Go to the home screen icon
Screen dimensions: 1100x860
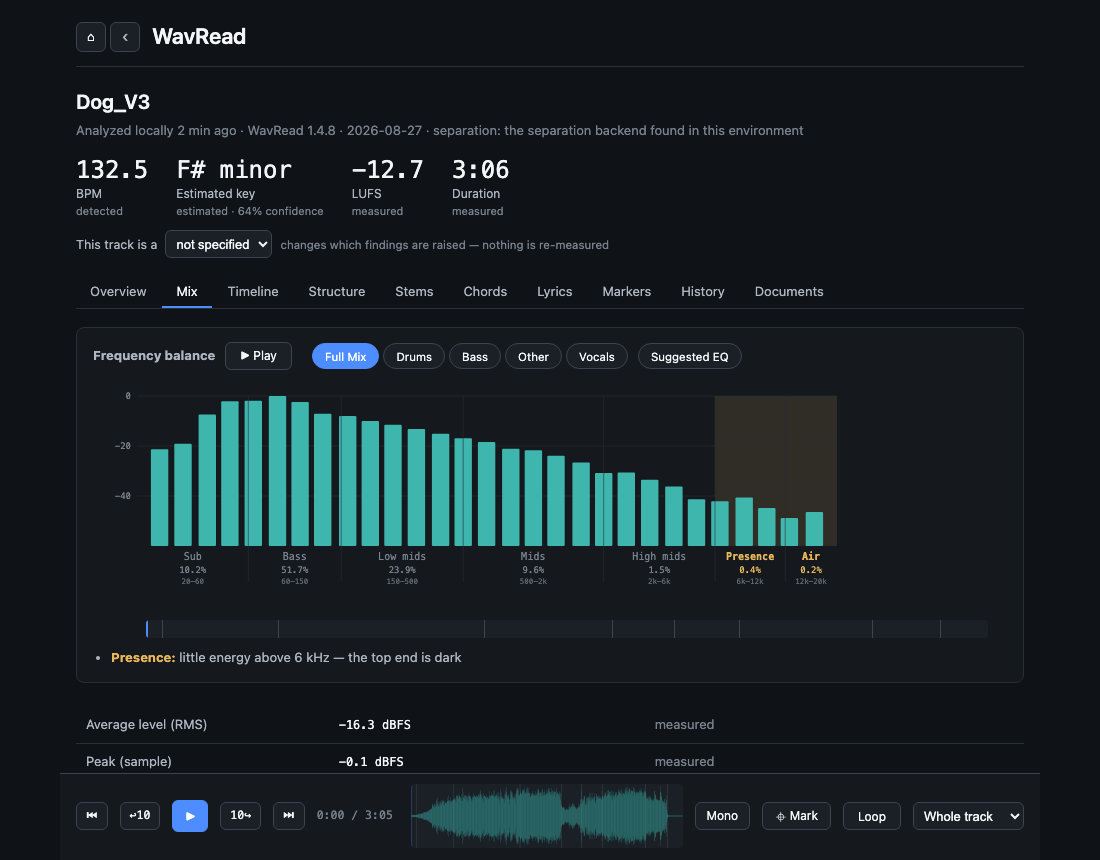90,37
